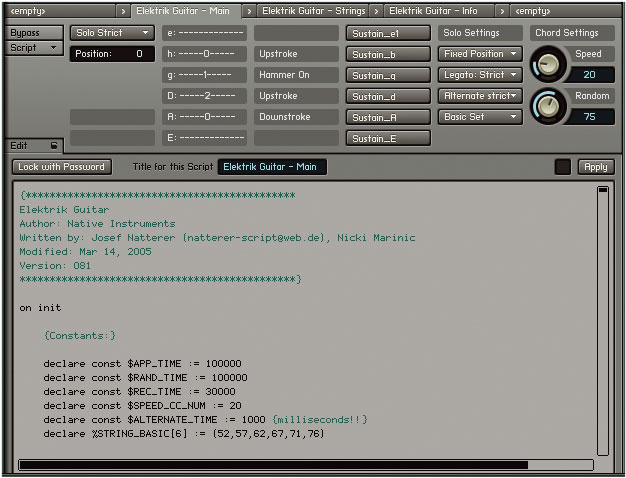
Task: Click the dark status indicator beside Apply
Action: pos(563,167)
